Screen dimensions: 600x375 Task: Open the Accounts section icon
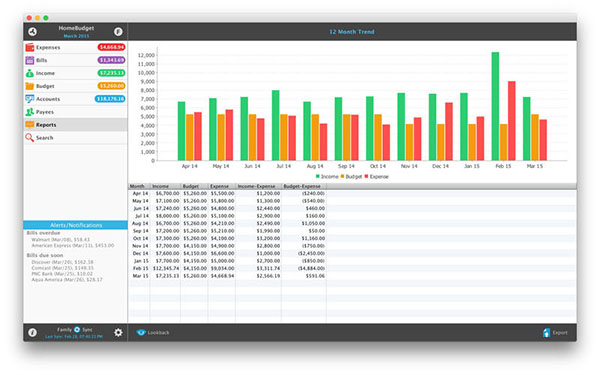tap(29, 99)
